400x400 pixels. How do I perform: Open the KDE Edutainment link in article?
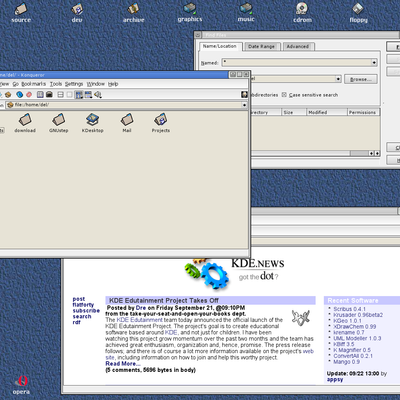coord(139,320)
